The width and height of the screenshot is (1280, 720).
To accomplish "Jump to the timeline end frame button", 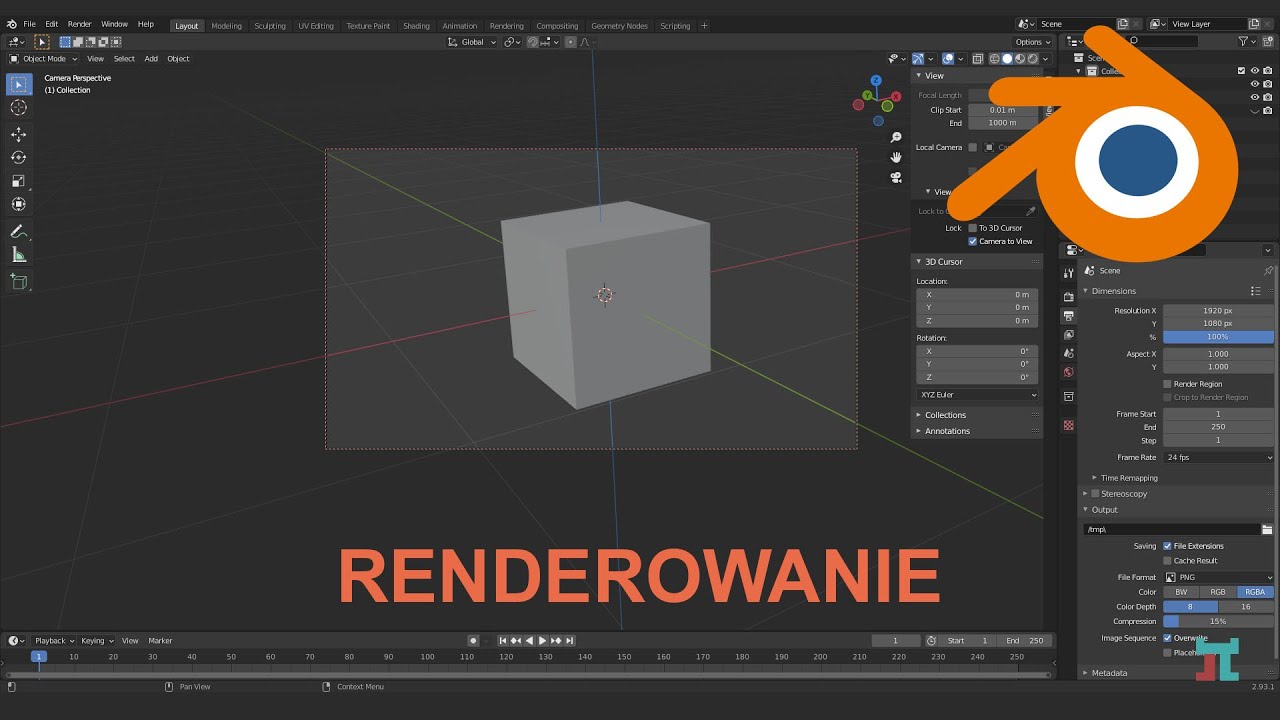I will (569, 640).
